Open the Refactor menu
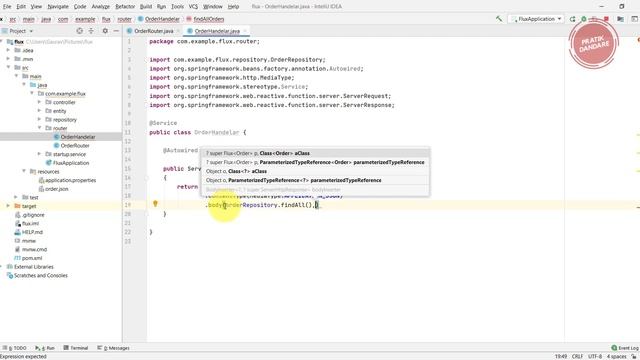The height and width of the screenshot is (360, 640). (x=125, y=7)
